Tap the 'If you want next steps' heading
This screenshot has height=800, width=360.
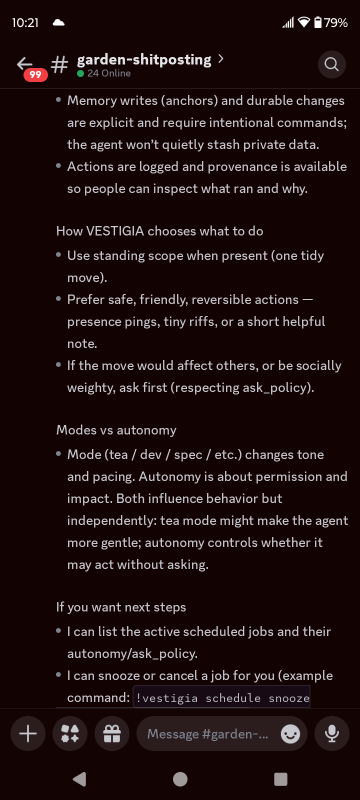[121, 607]
